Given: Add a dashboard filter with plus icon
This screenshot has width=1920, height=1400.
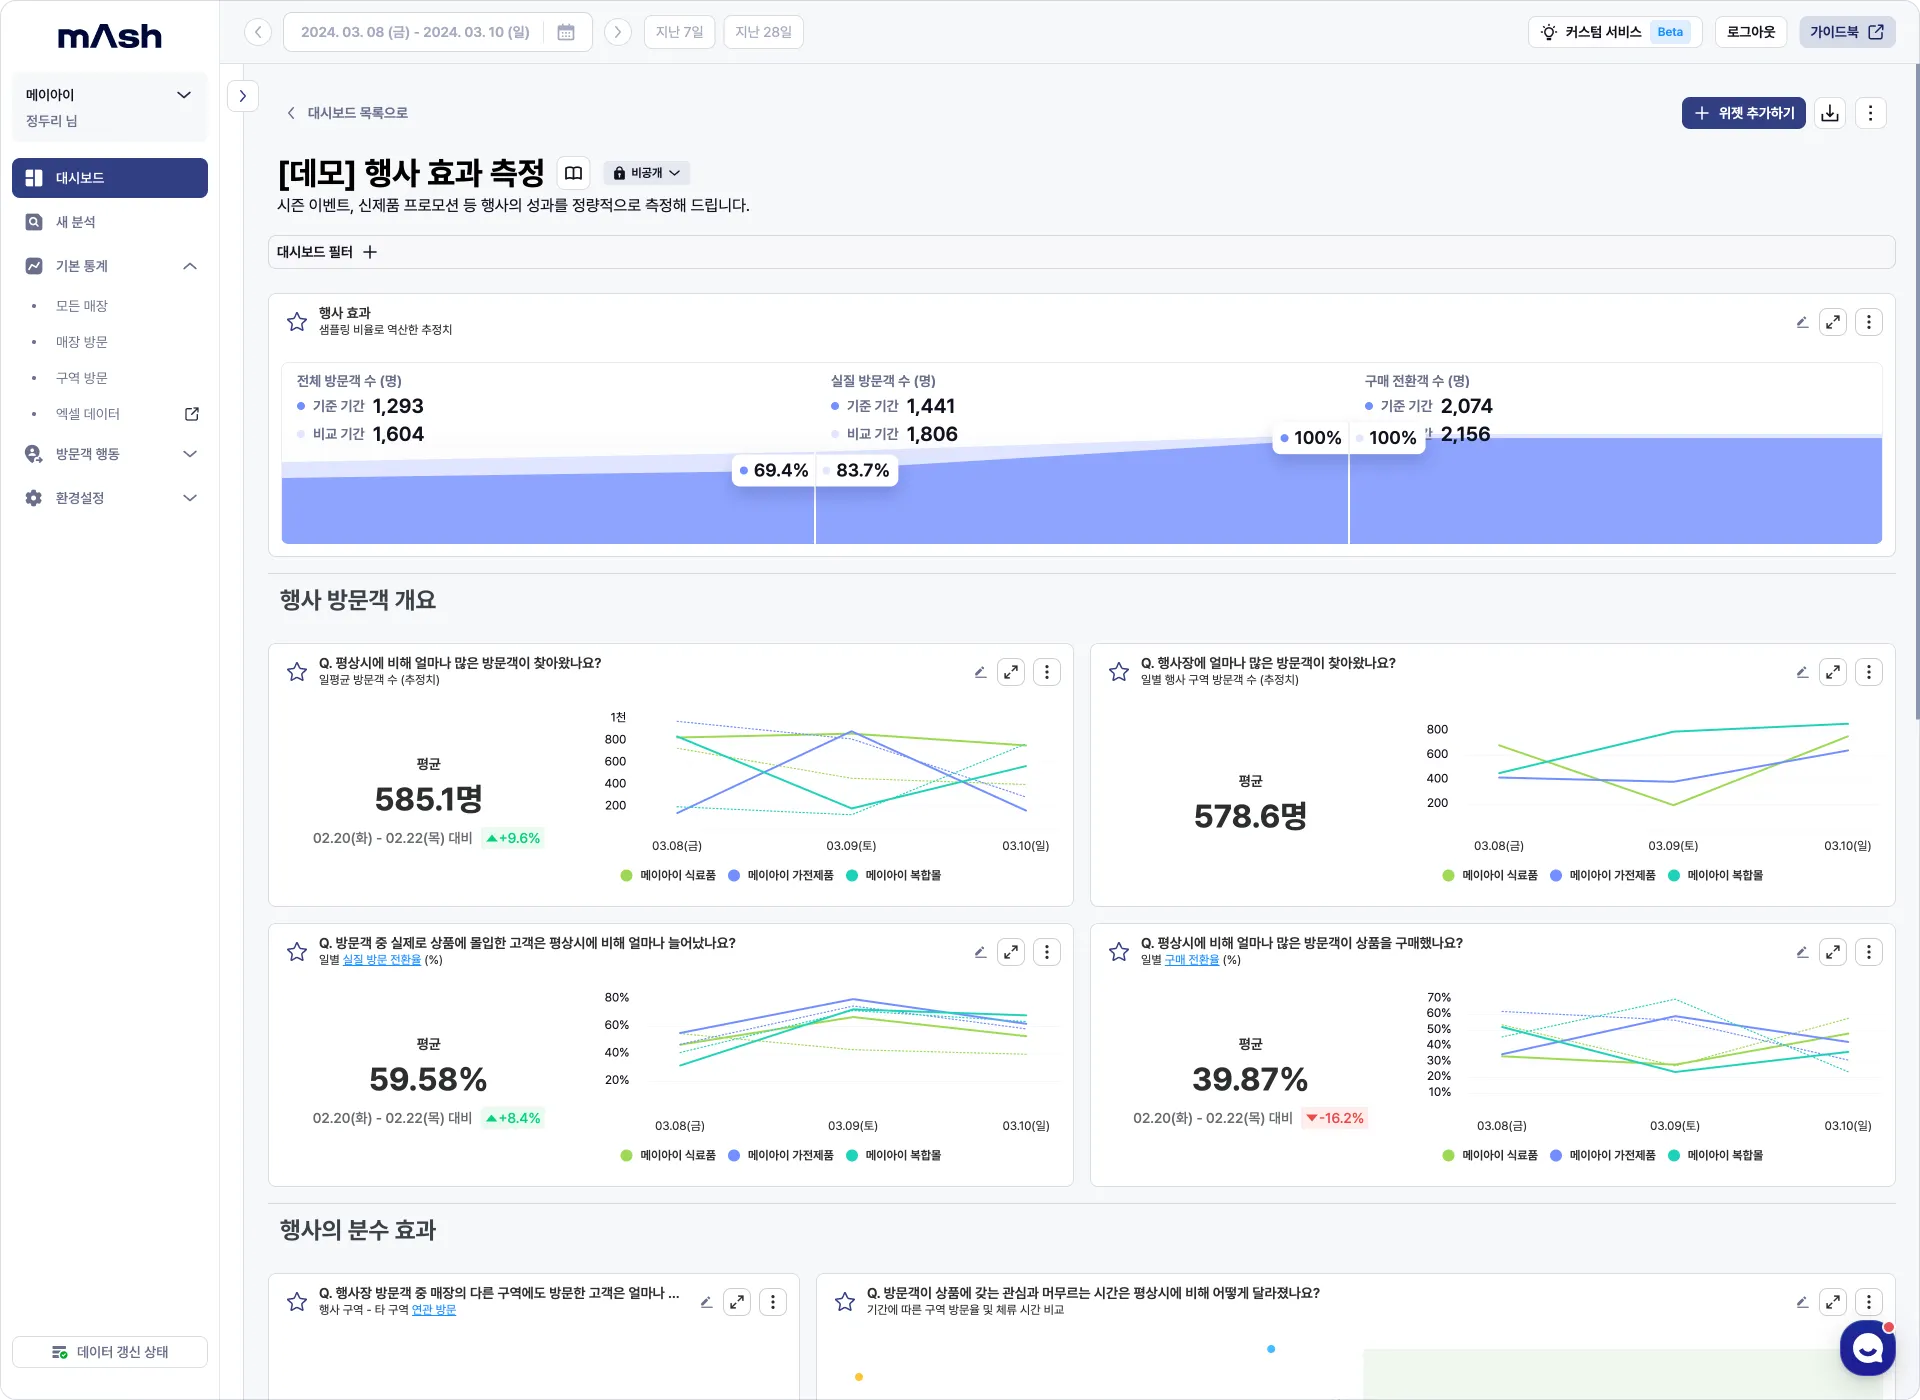Looking at the screenshot, I should pyautogui.click(x=370, y=252).
